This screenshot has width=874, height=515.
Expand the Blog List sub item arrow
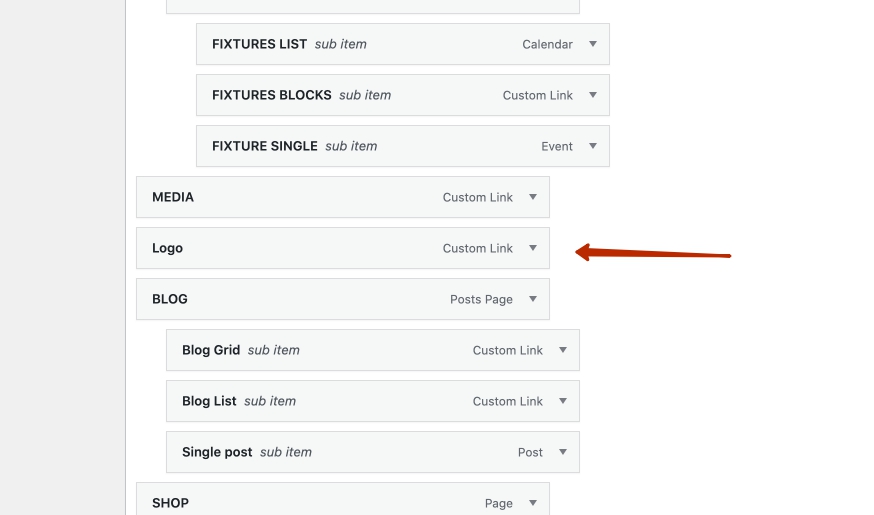point(563,401)
